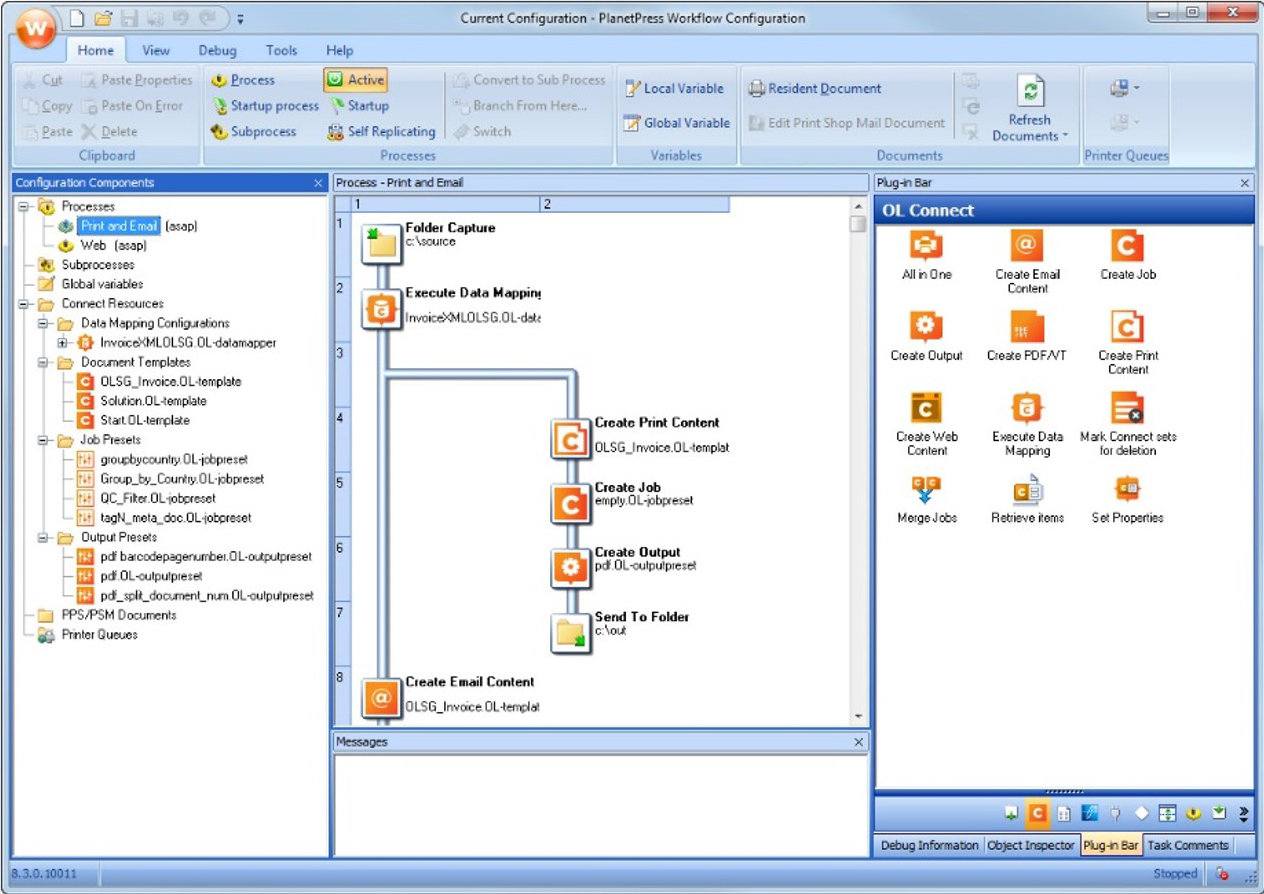Select the Create Print Content task in process
This screenshot has height=894, width=1264.
(x=571, y=439)
